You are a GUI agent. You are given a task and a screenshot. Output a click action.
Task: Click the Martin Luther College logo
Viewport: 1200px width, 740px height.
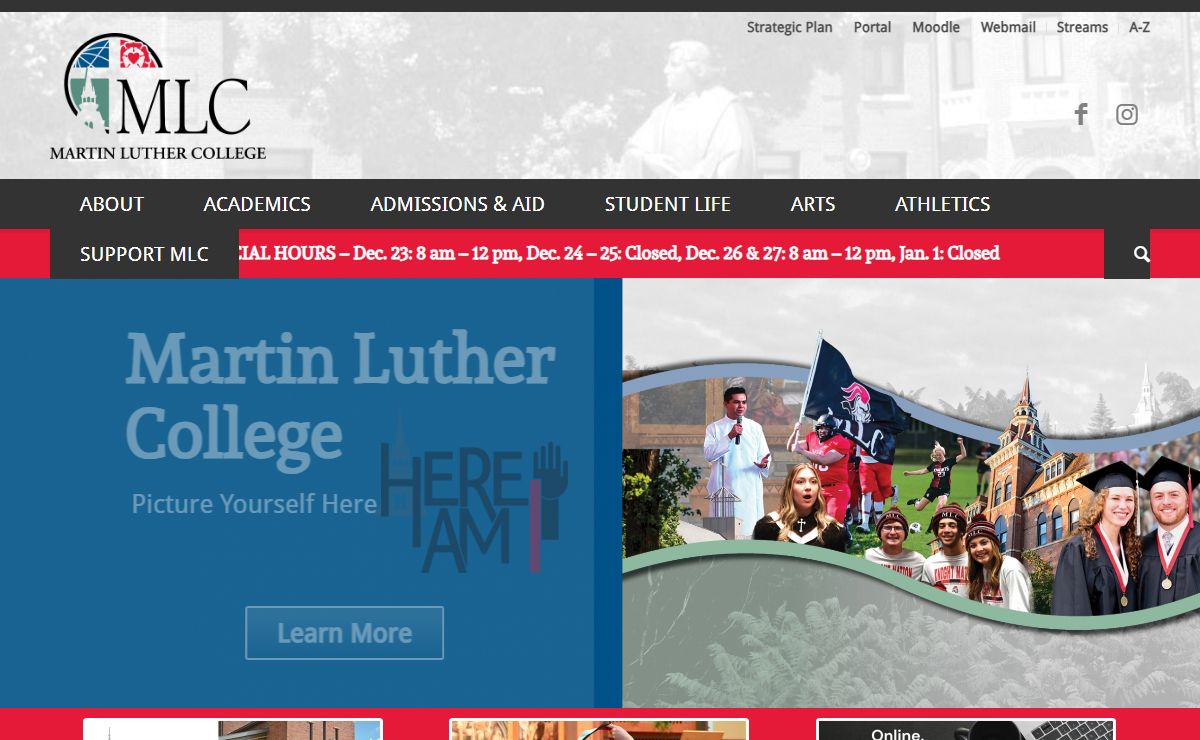point(158,96)
